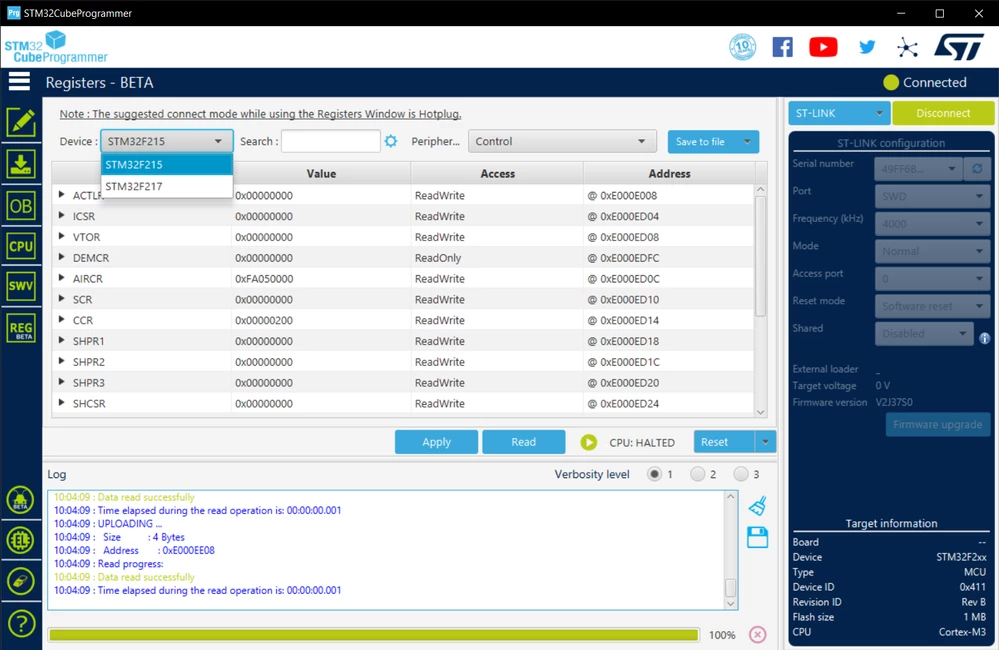The height and width of the screenshot is (650, 999).
Task: Open Erasing & Programming download icon
Action: pyautogui.click(x=21, y=164)
